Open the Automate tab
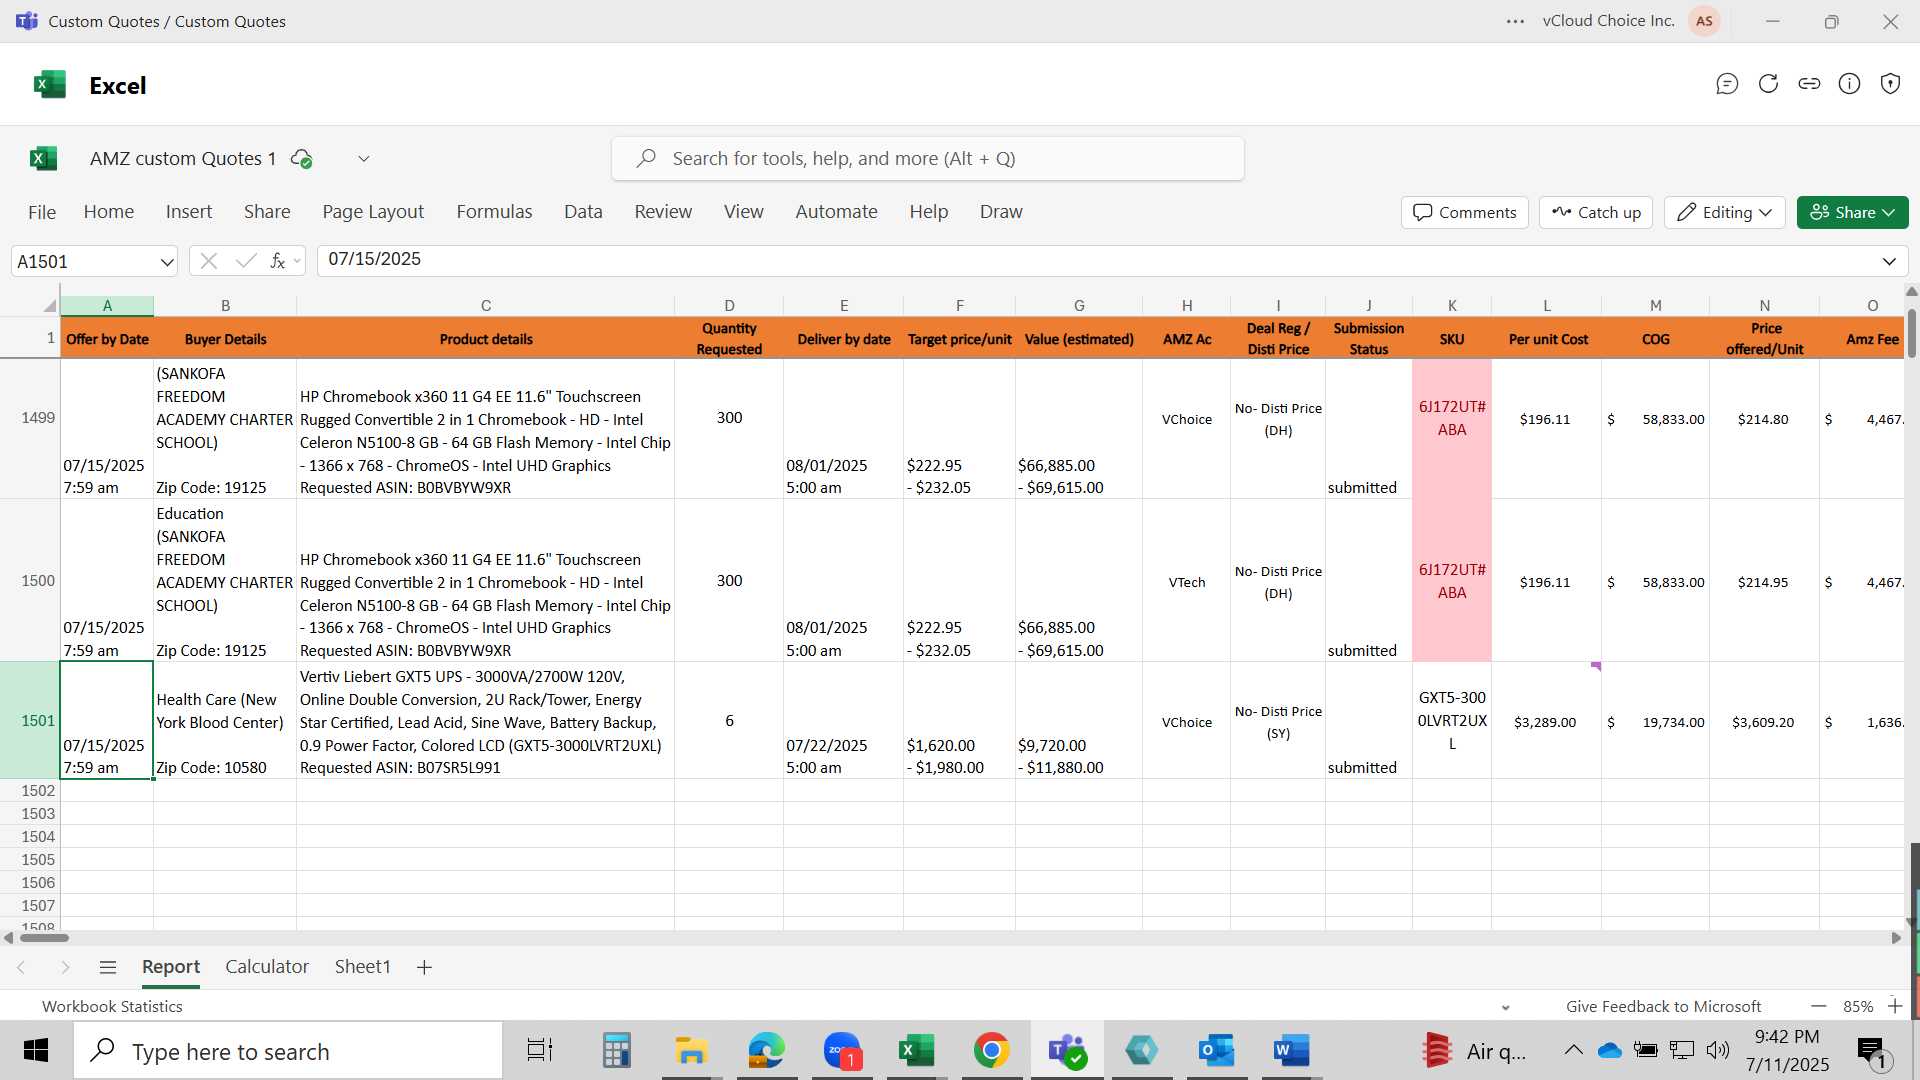The image size is (1920, 1080). click(x=836, y=212)
